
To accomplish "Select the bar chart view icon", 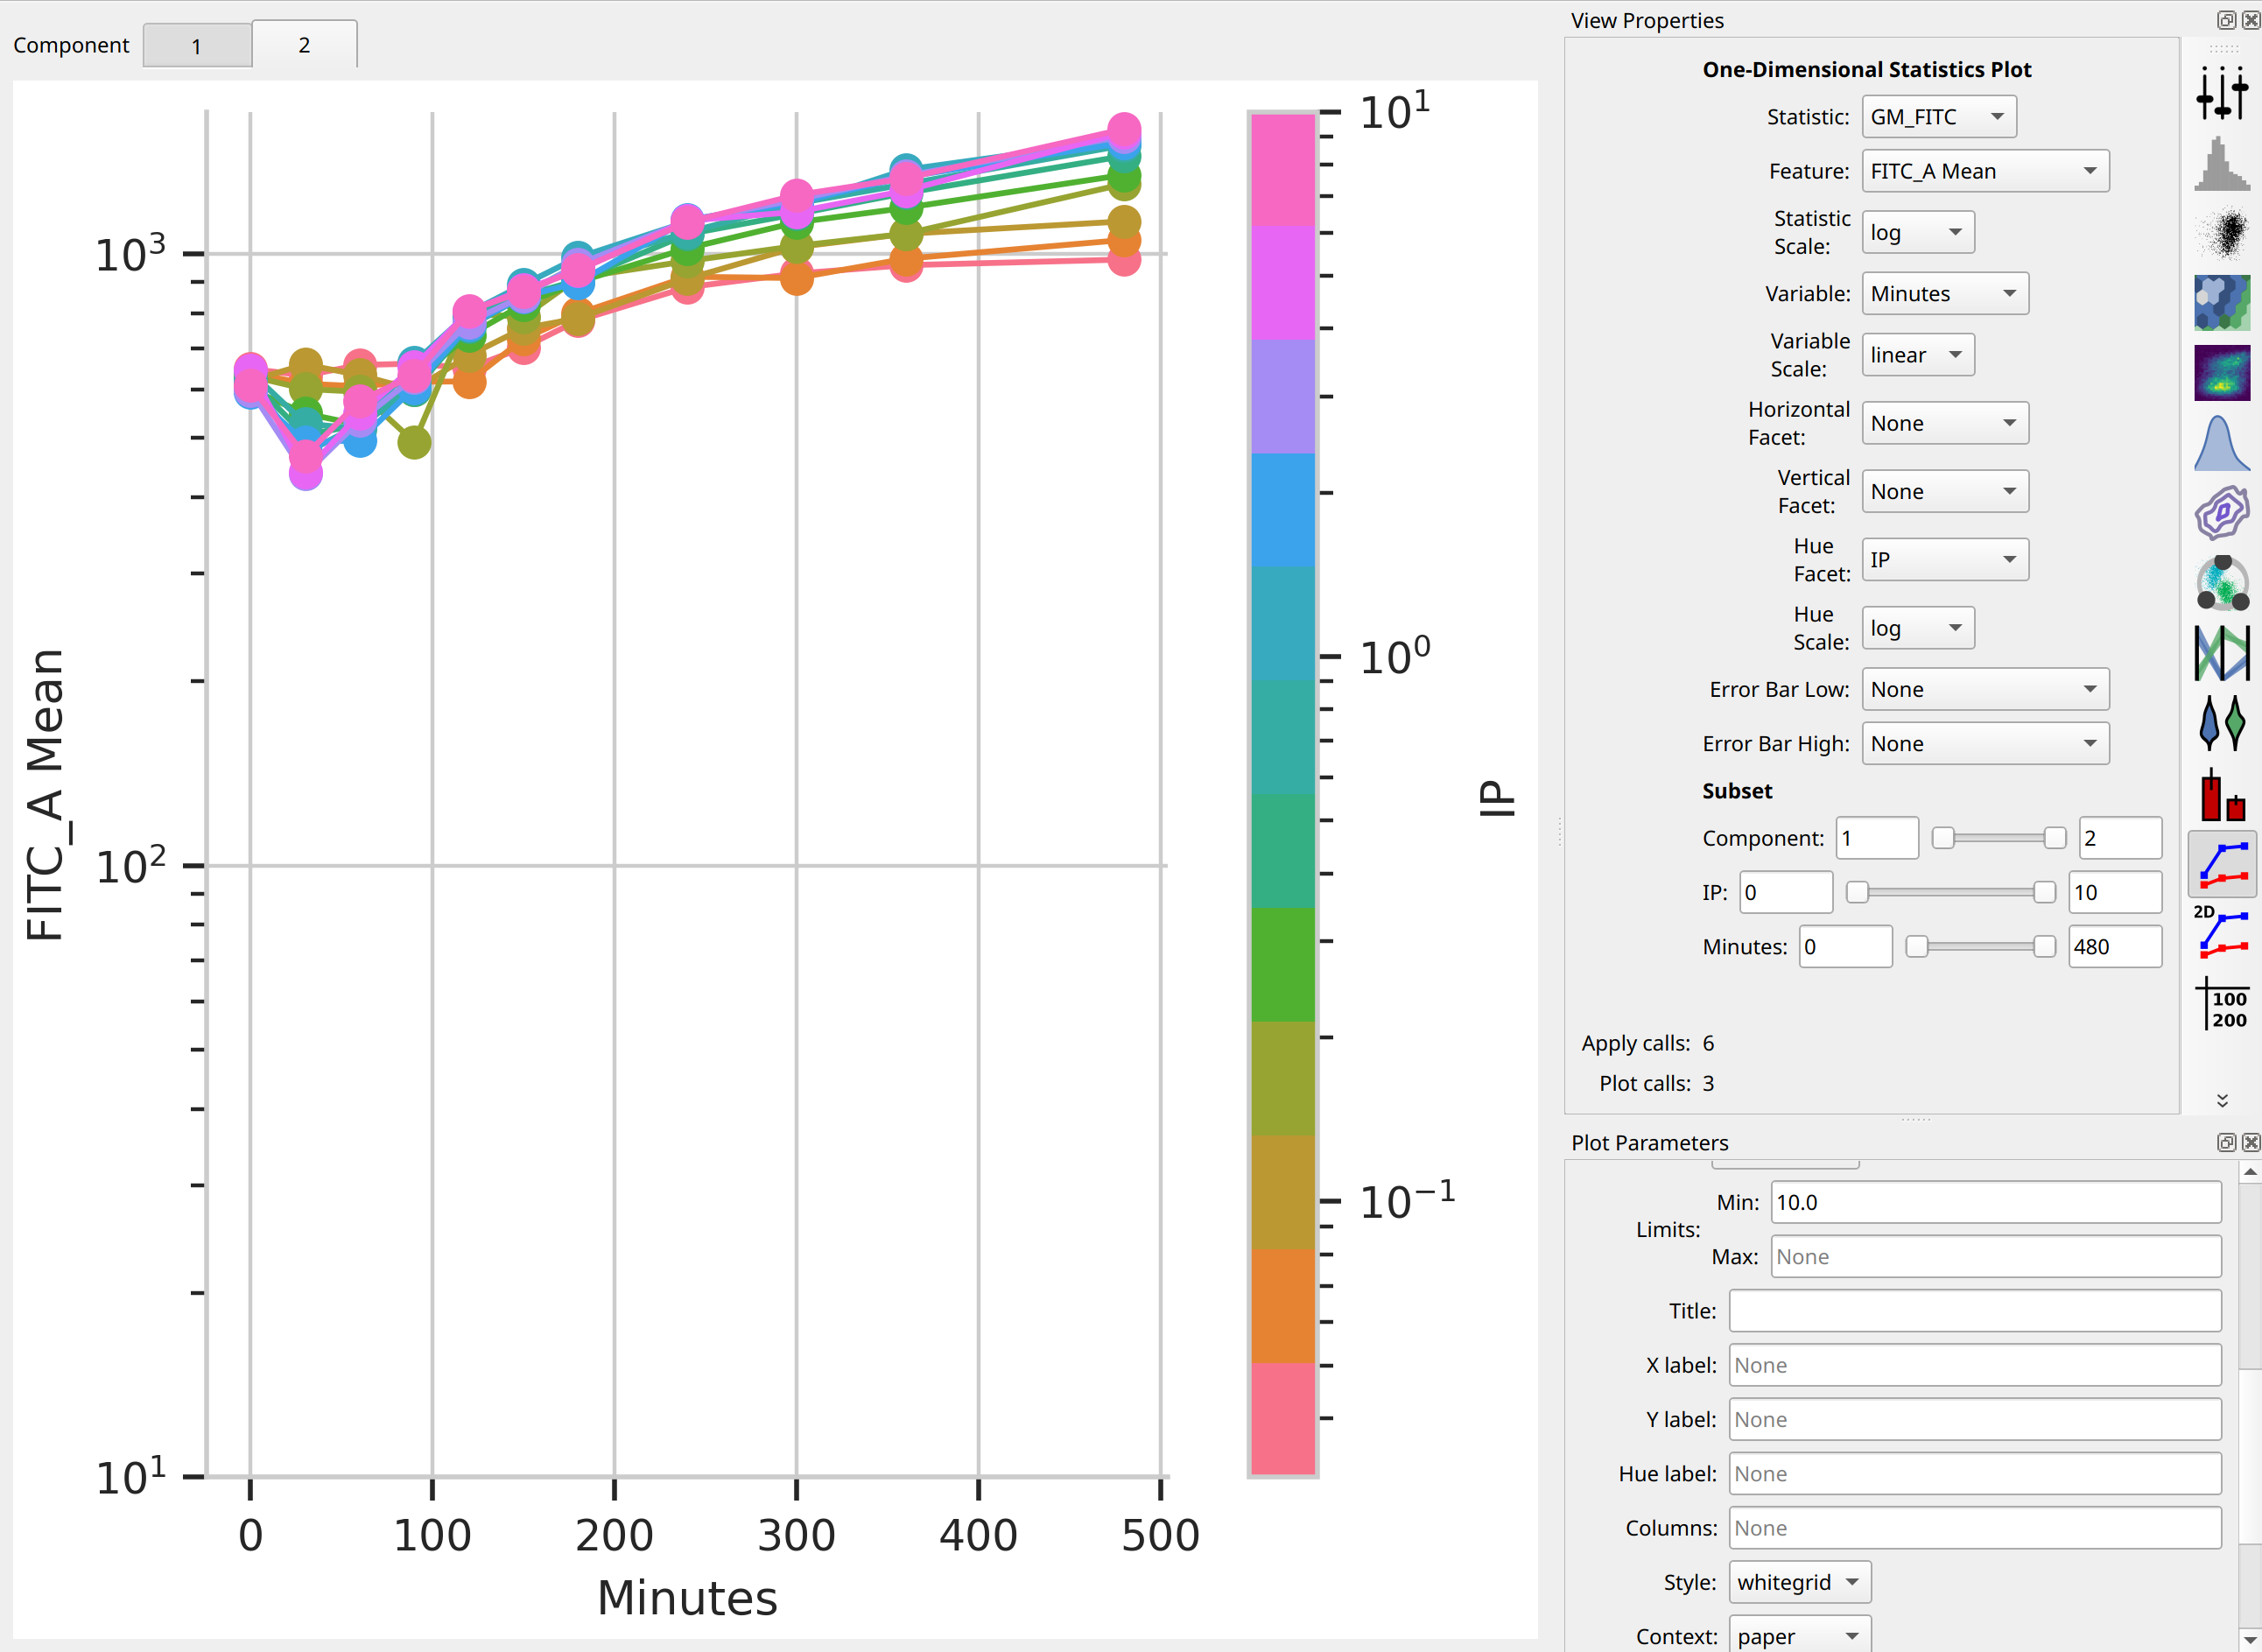I will [2221, 793].
